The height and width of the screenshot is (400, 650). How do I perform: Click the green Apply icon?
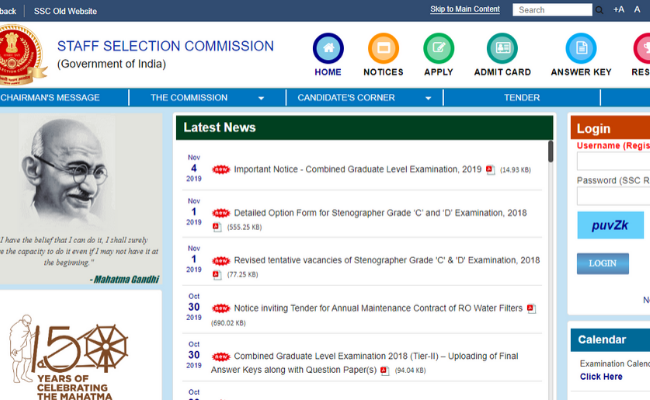438,49
